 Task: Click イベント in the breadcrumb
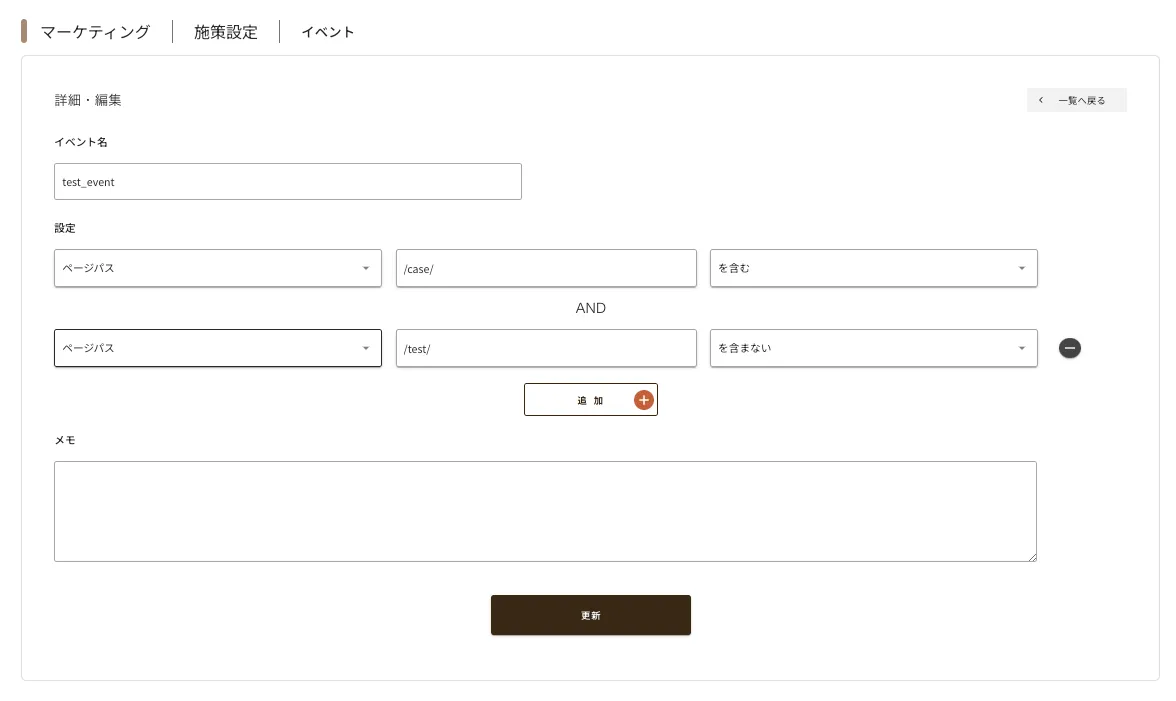tap(328, 31)
